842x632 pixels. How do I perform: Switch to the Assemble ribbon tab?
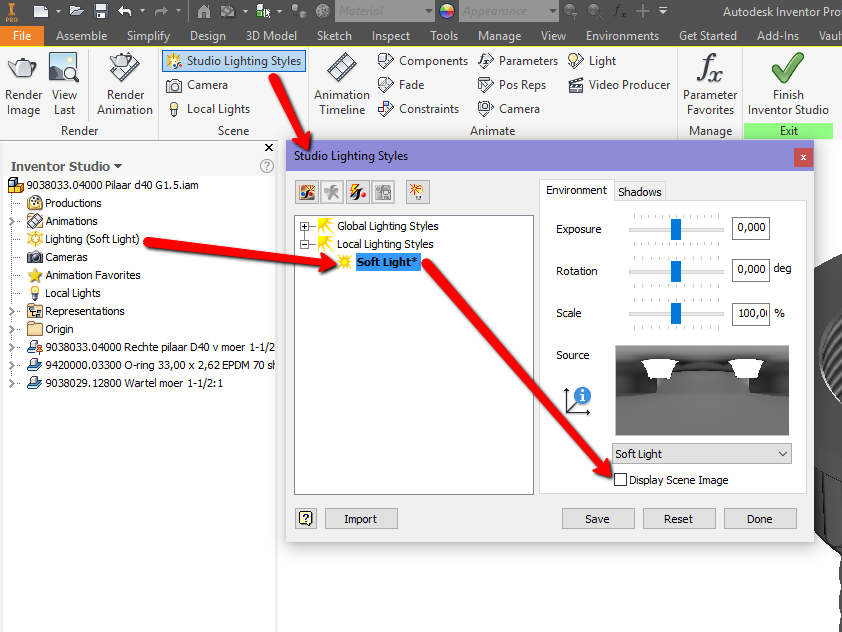pos(82,35)
